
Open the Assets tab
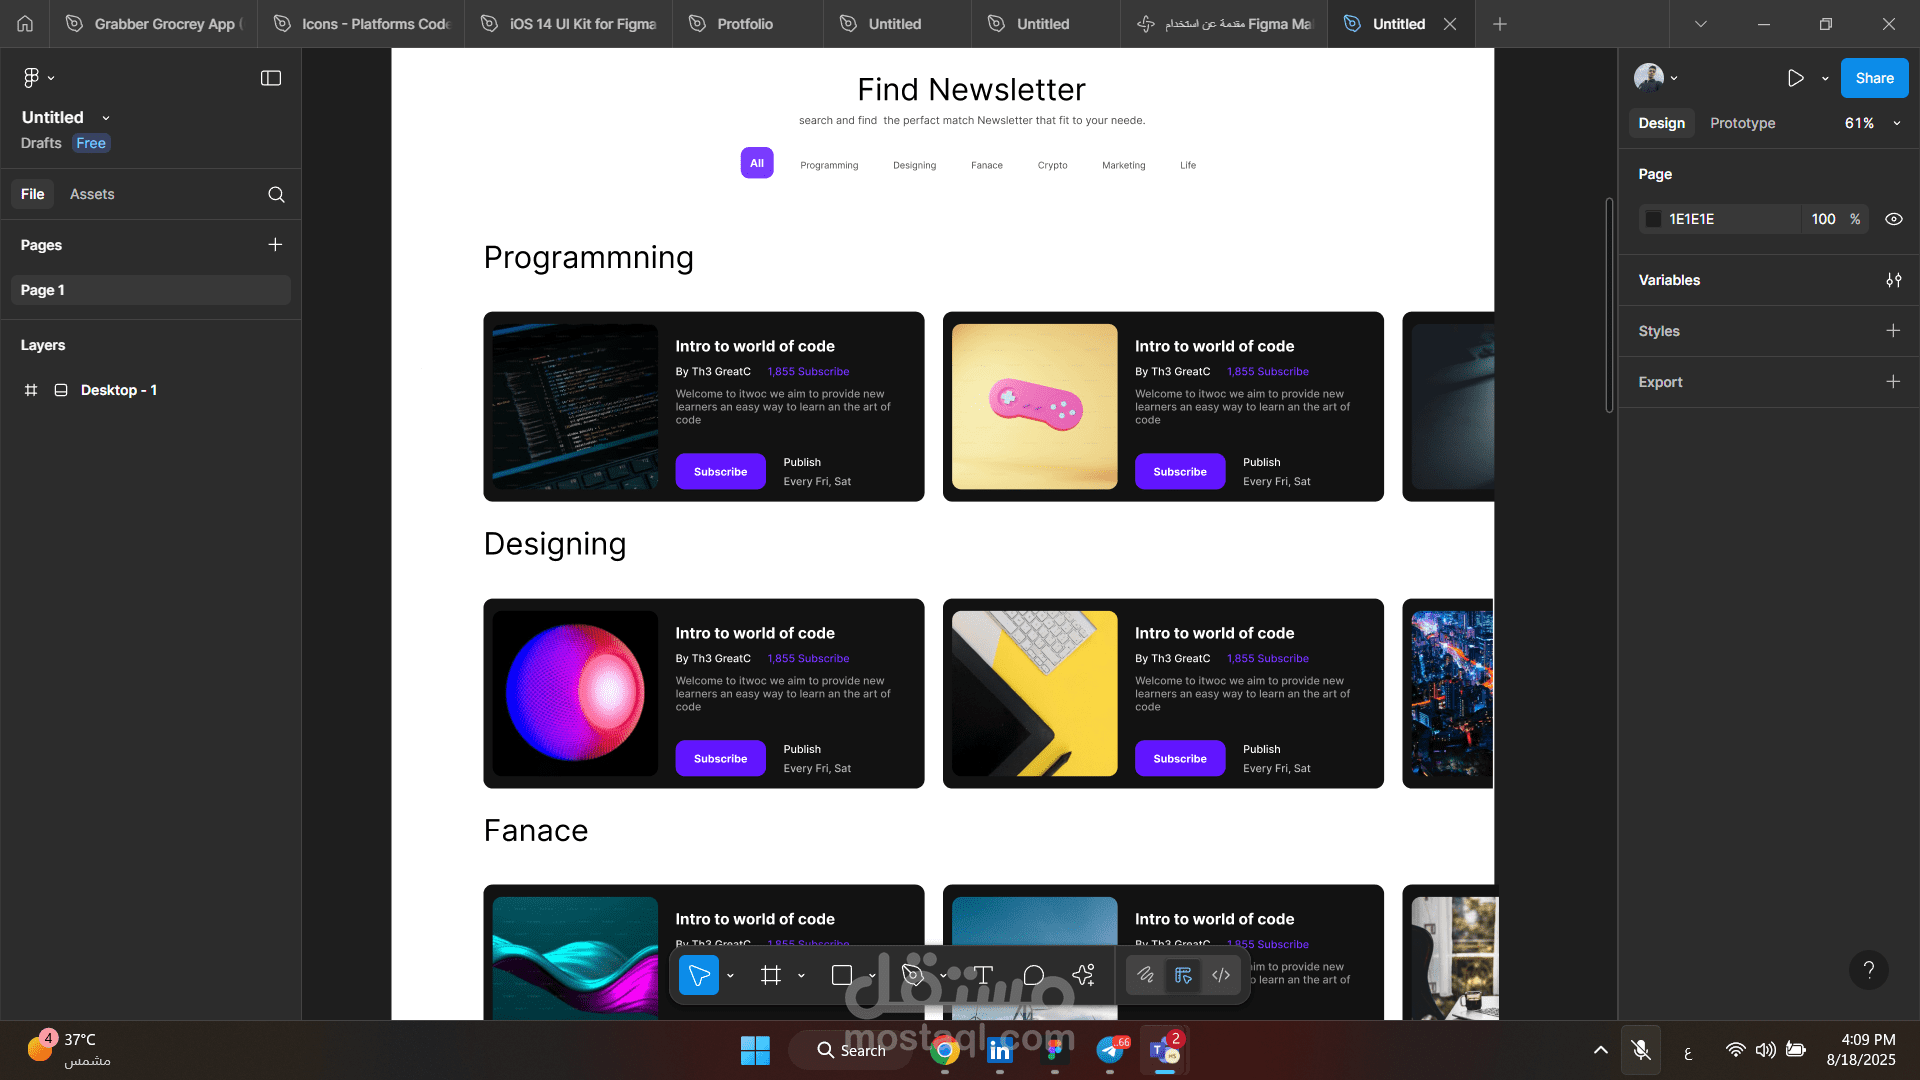pos(92,194)
